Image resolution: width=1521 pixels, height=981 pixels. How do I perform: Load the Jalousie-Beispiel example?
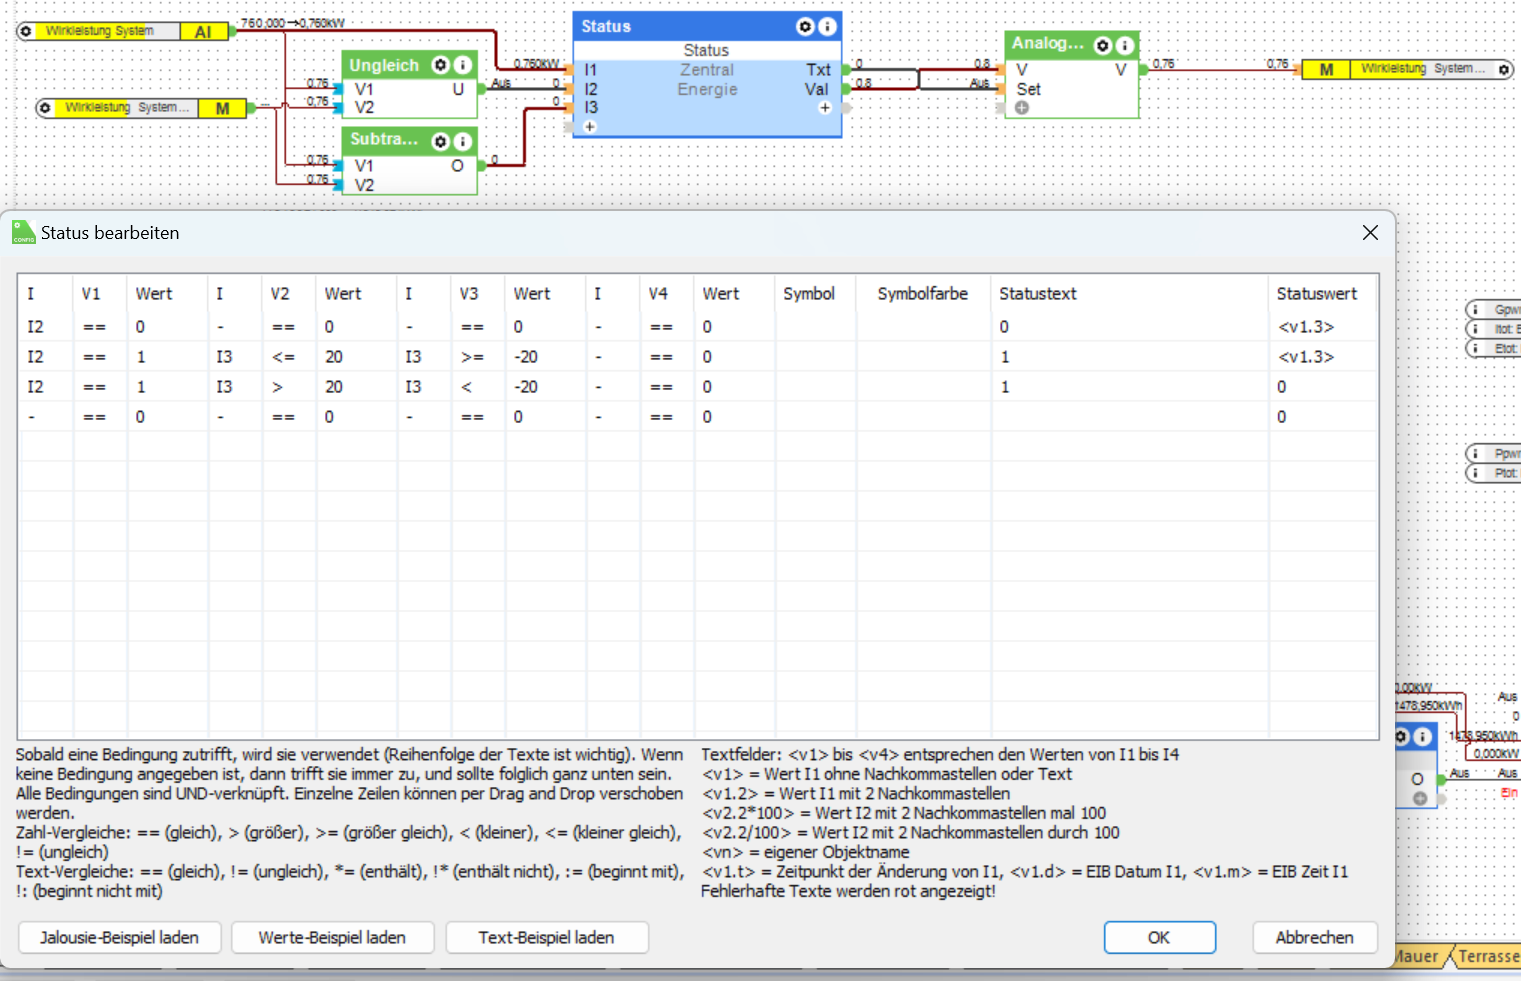(x=119, y=938)
